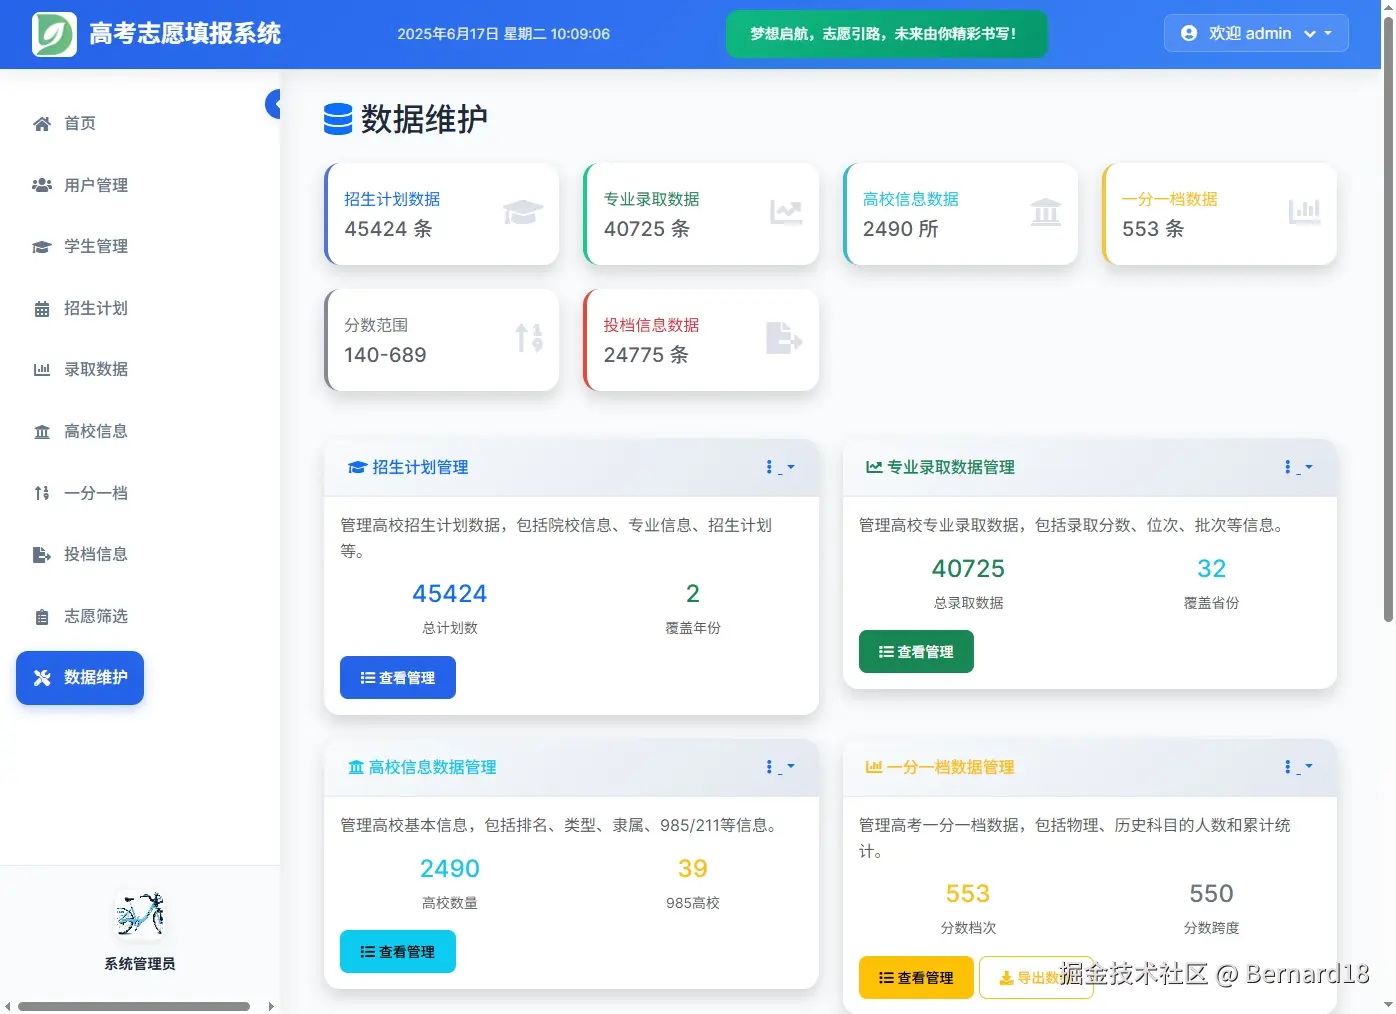Click the 2490 高校数量 value

[x=450, y=869]
